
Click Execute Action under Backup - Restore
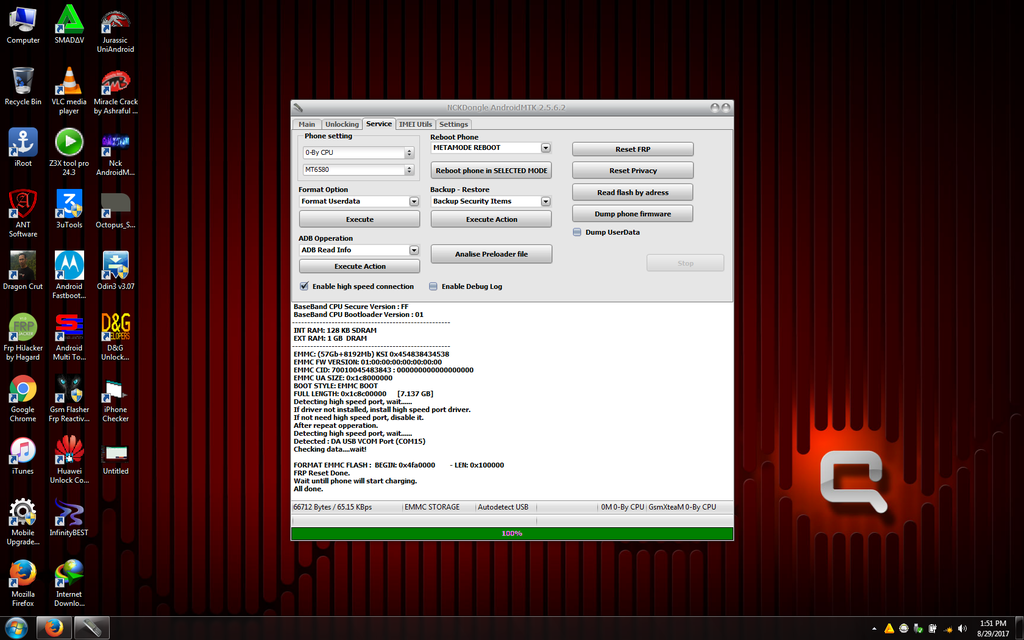click(491, 219)
